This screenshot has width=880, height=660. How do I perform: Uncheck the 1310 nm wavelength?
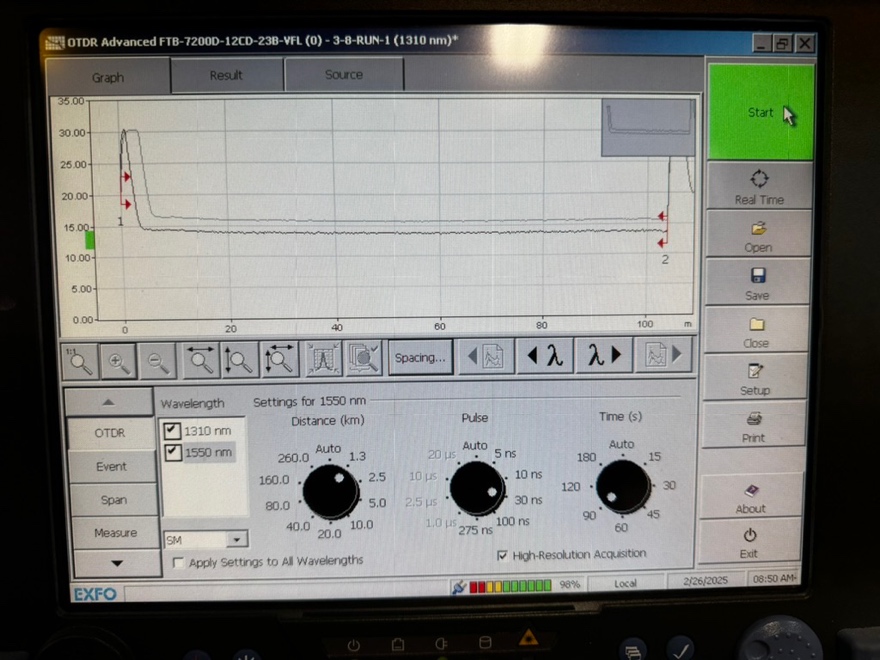[172, 431]
